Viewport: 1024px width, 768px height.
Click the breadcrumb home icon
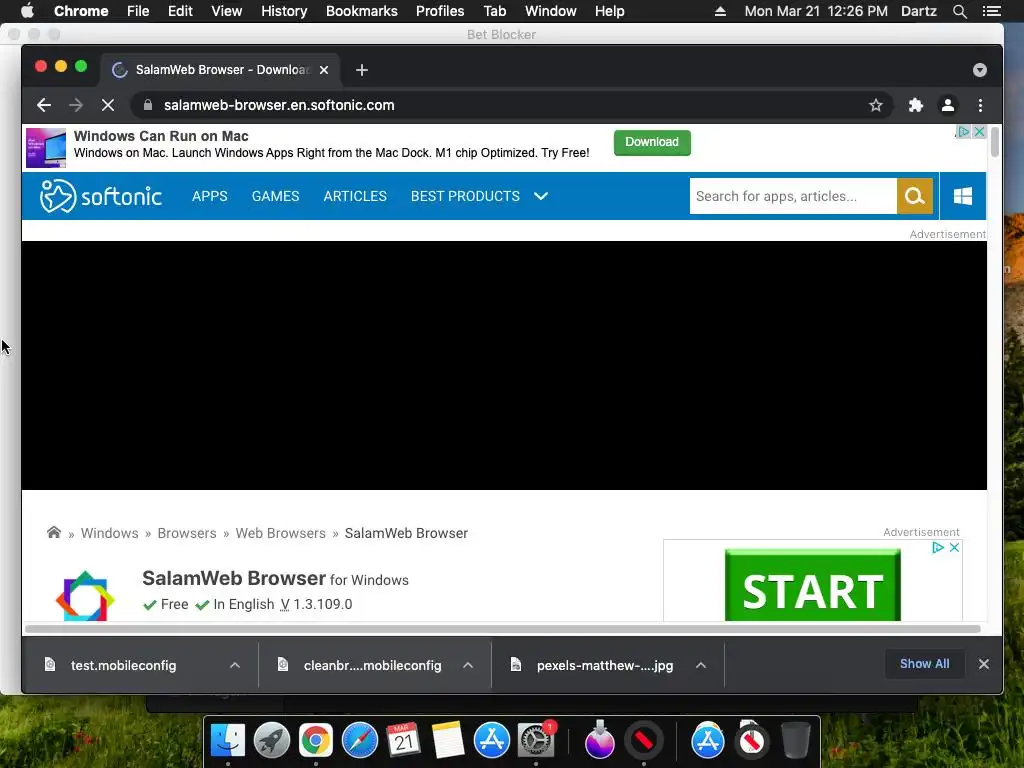[54, 532]
